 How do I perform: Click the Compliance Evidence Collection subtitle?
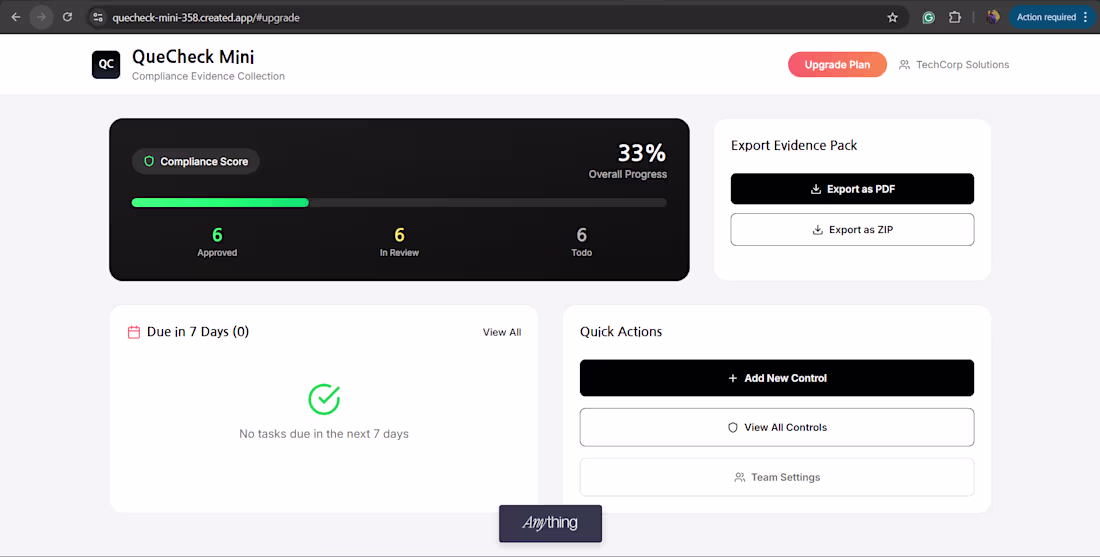coord(208,76)
